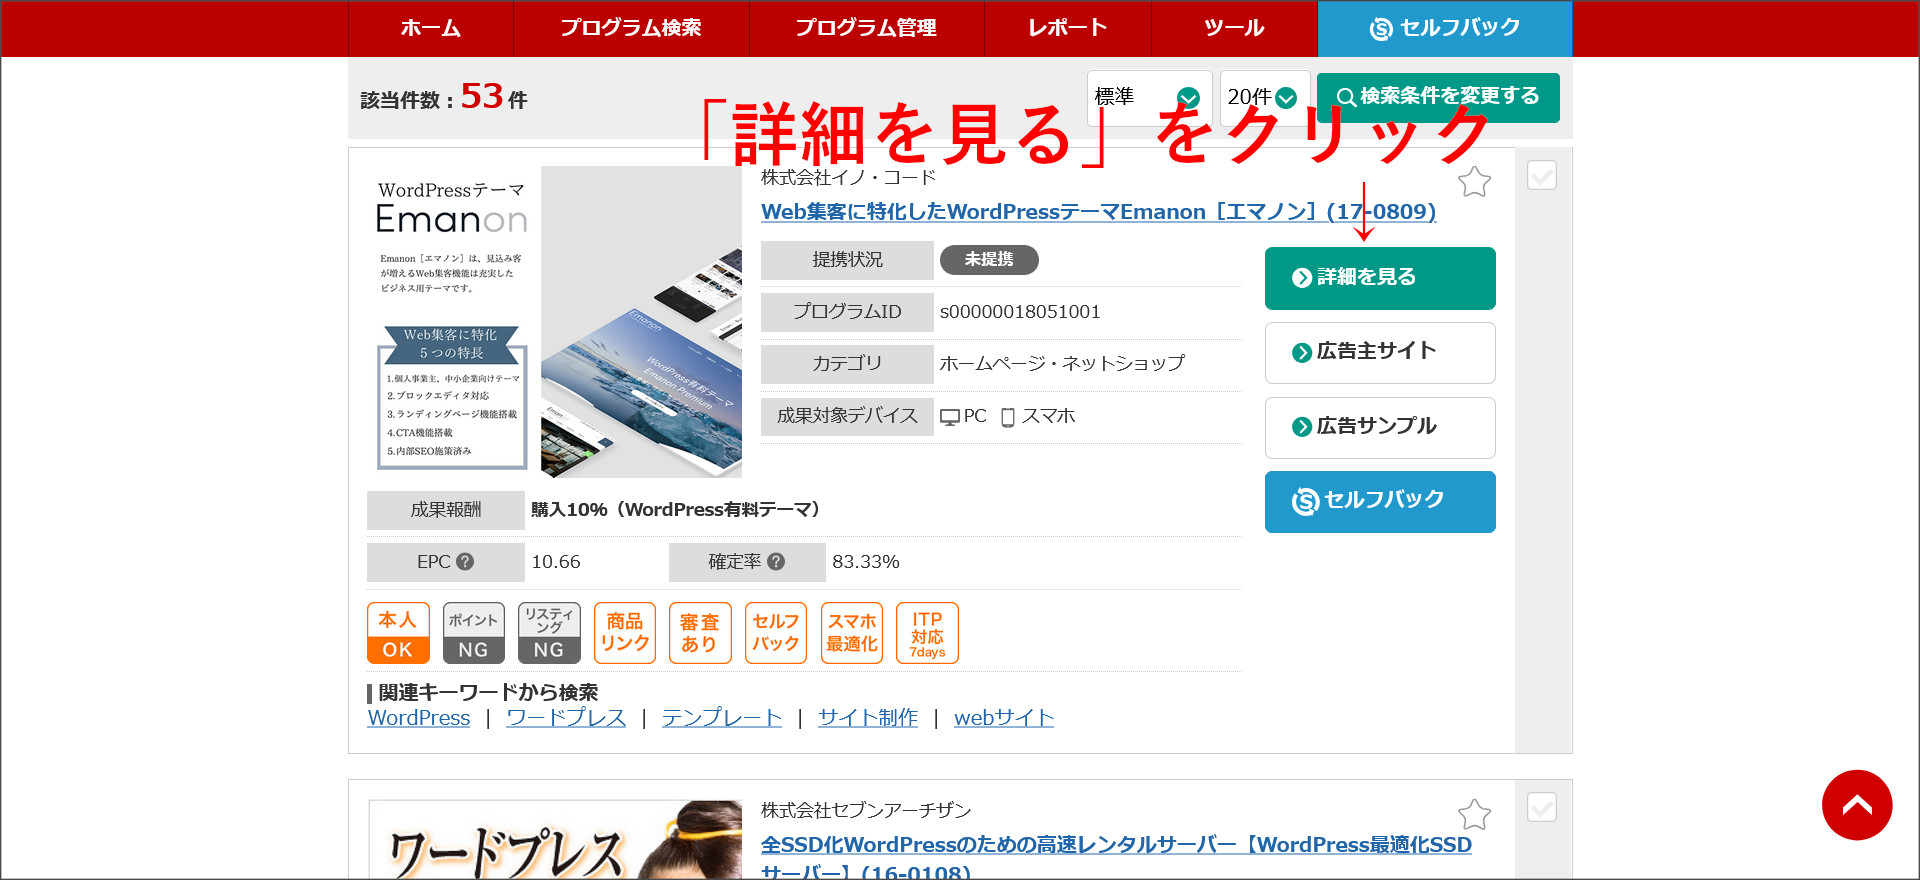This screenshot has height=880, width=1920.
Task: Search by keyword webサイト link
Action: point(1004,718)
